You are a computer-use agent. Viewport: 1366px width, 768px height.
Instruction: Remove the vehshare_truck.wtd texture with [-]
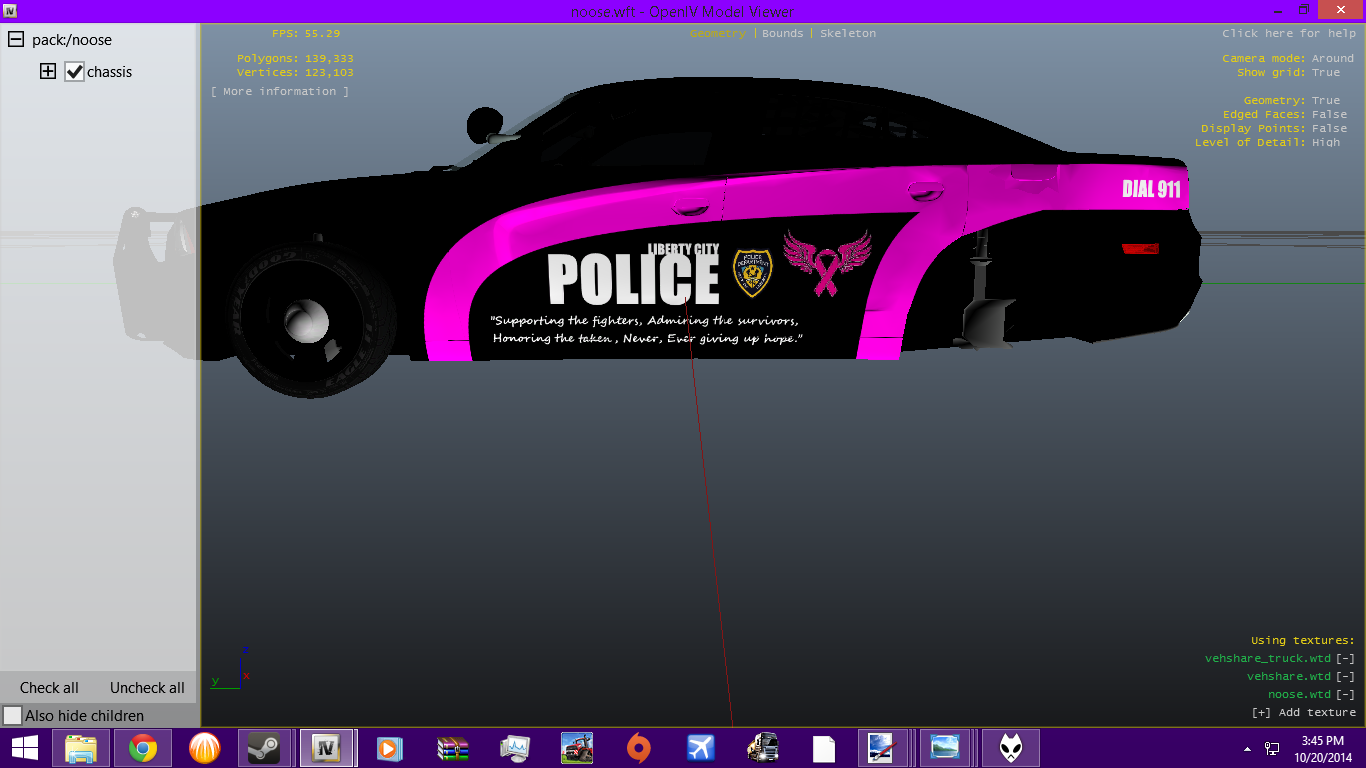click(x=1345, y=658)
